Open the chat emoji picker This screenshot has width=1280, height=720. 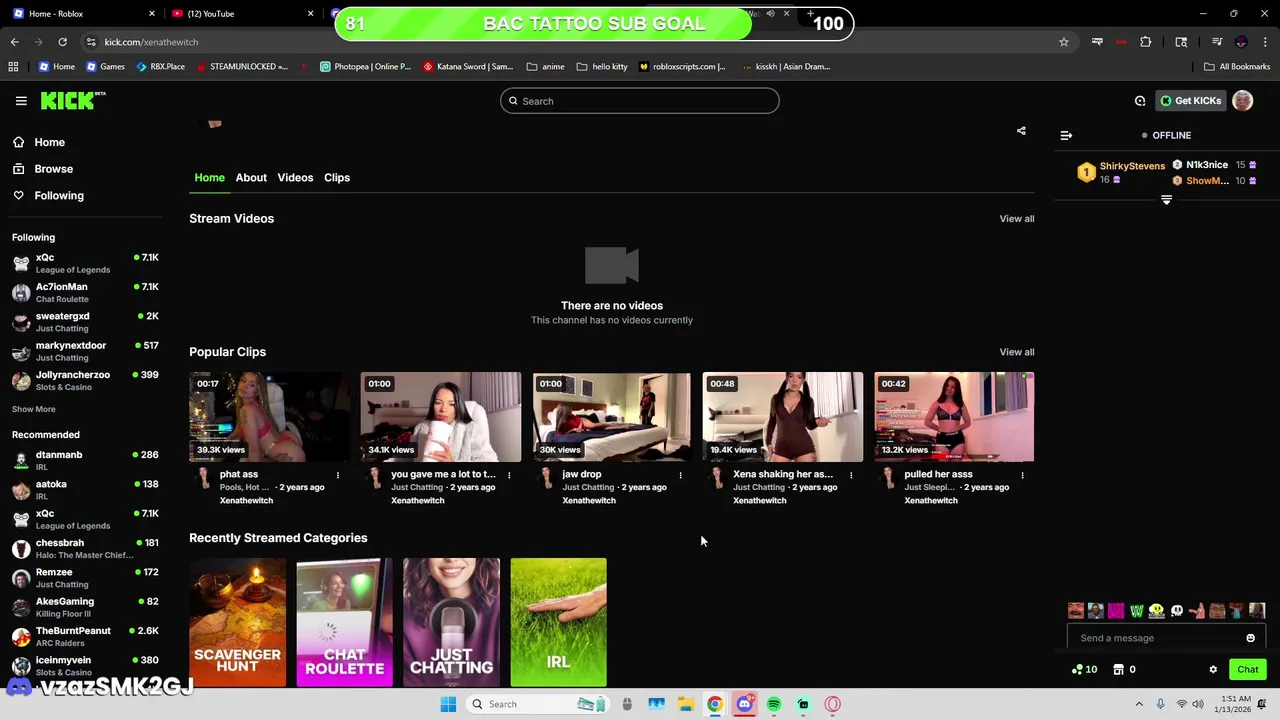[1250, 638]
